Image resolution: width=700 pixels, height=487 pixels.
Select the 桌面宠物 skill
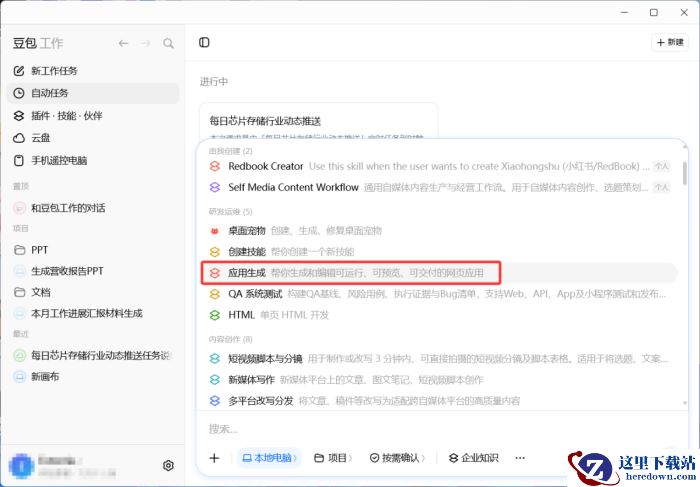pyautogui.click(x=439, y=231)
